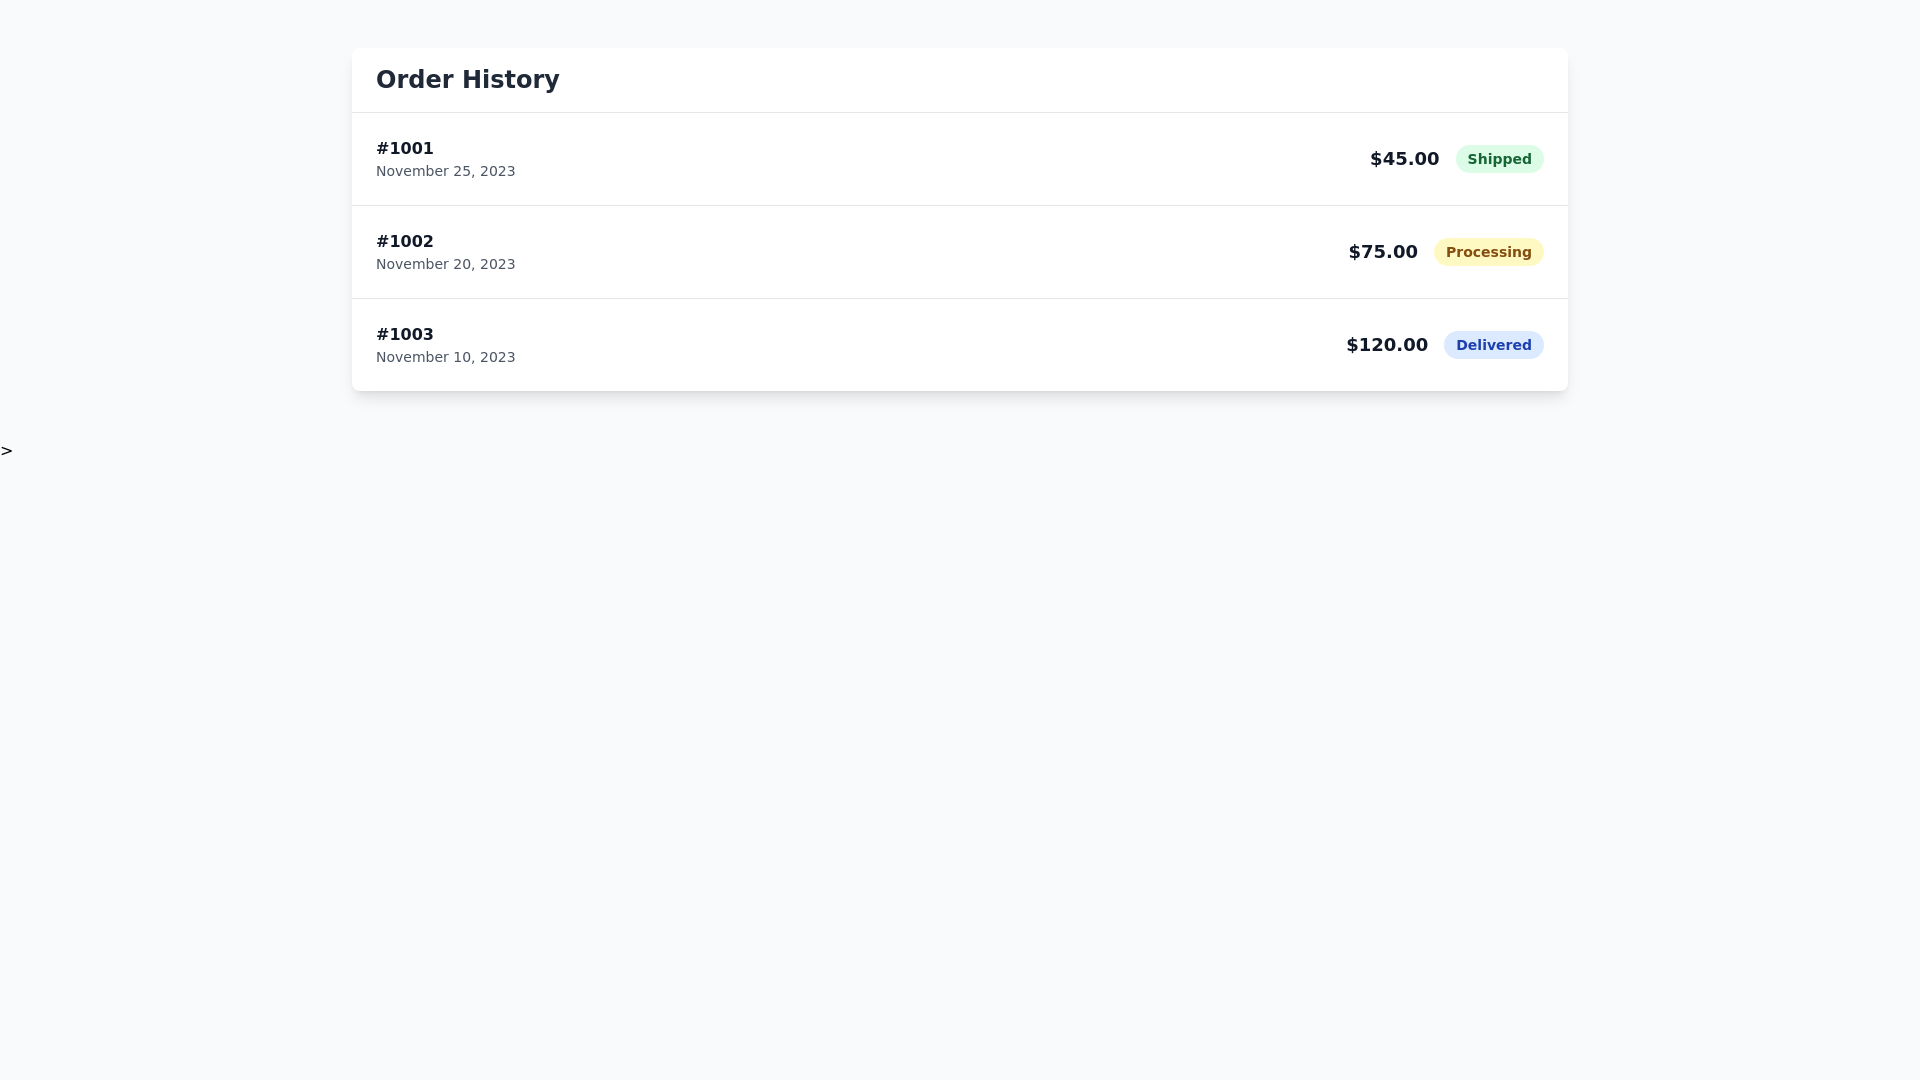Click the Delivered status badge
The width and height of the screenshot is (1920, 1080).
point(1493,344)
